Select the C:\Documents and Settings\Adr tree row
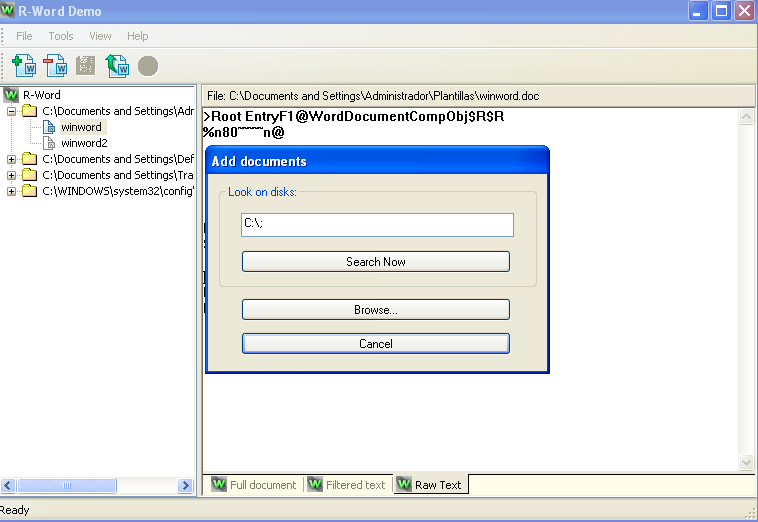Screen dimensions: 758x522 pyautogui.click(x=118, y=111)
